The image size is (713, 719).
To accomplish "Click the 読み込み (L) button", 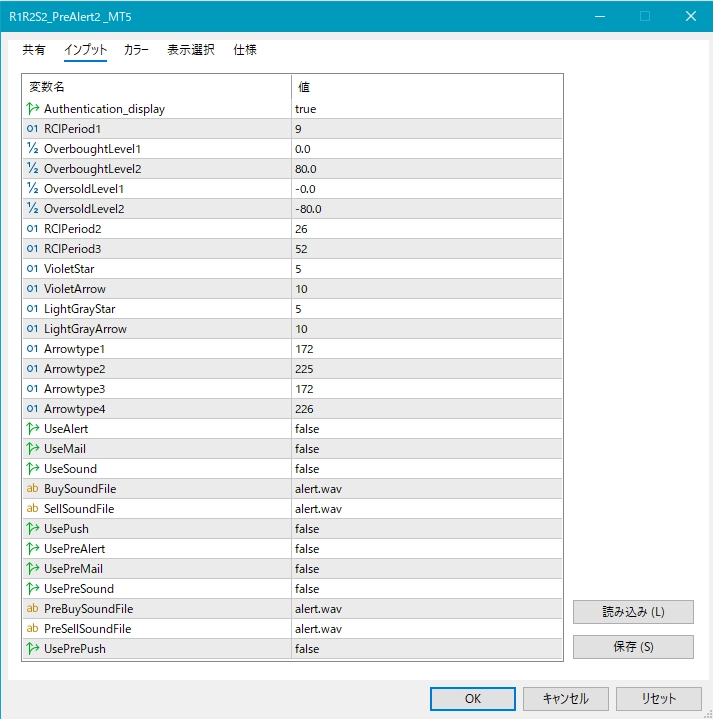I will 633,612.
